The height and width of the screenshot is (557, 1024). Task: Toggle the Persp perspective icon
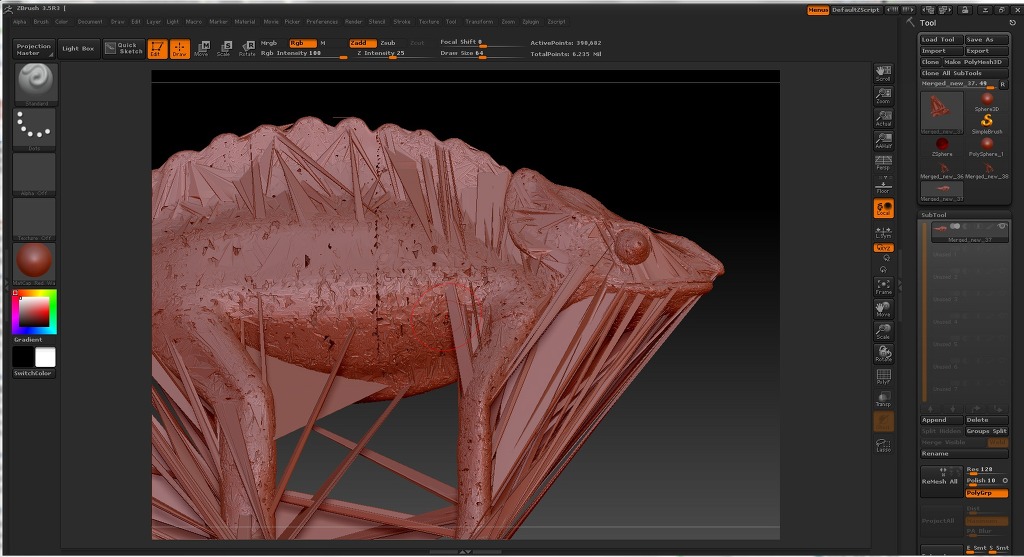[883, 163]
